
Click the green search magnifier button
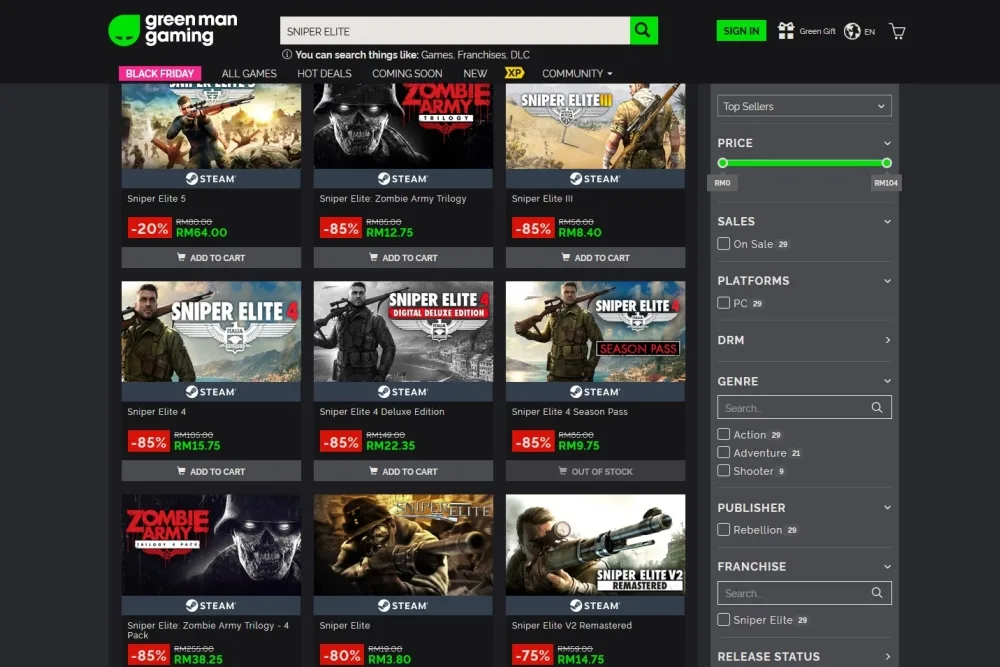pos(643,31)
